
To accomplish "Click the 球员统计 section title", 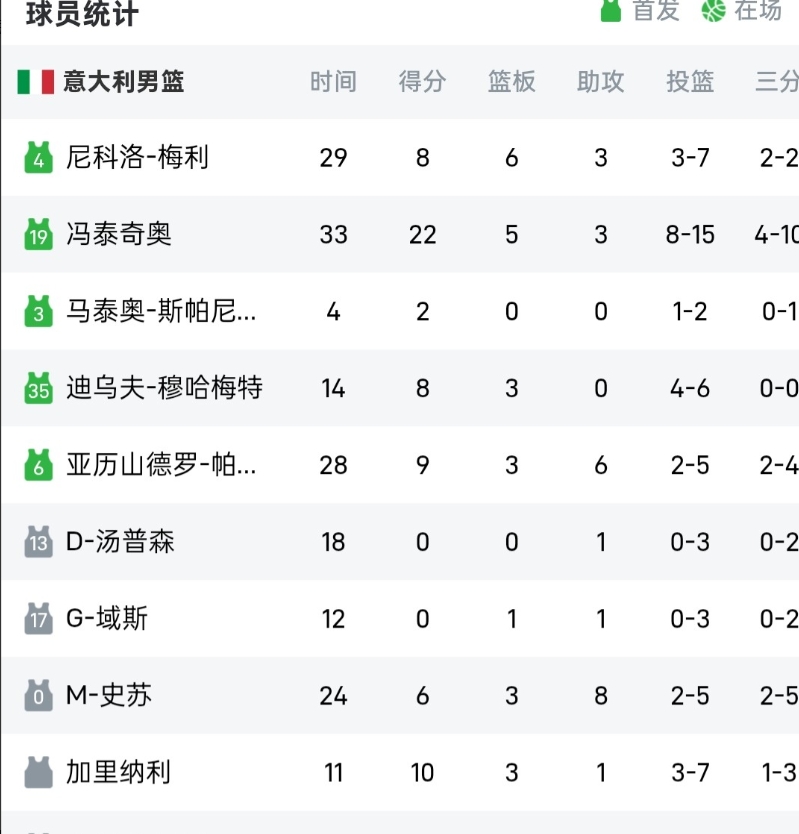I will pos(82,14).
